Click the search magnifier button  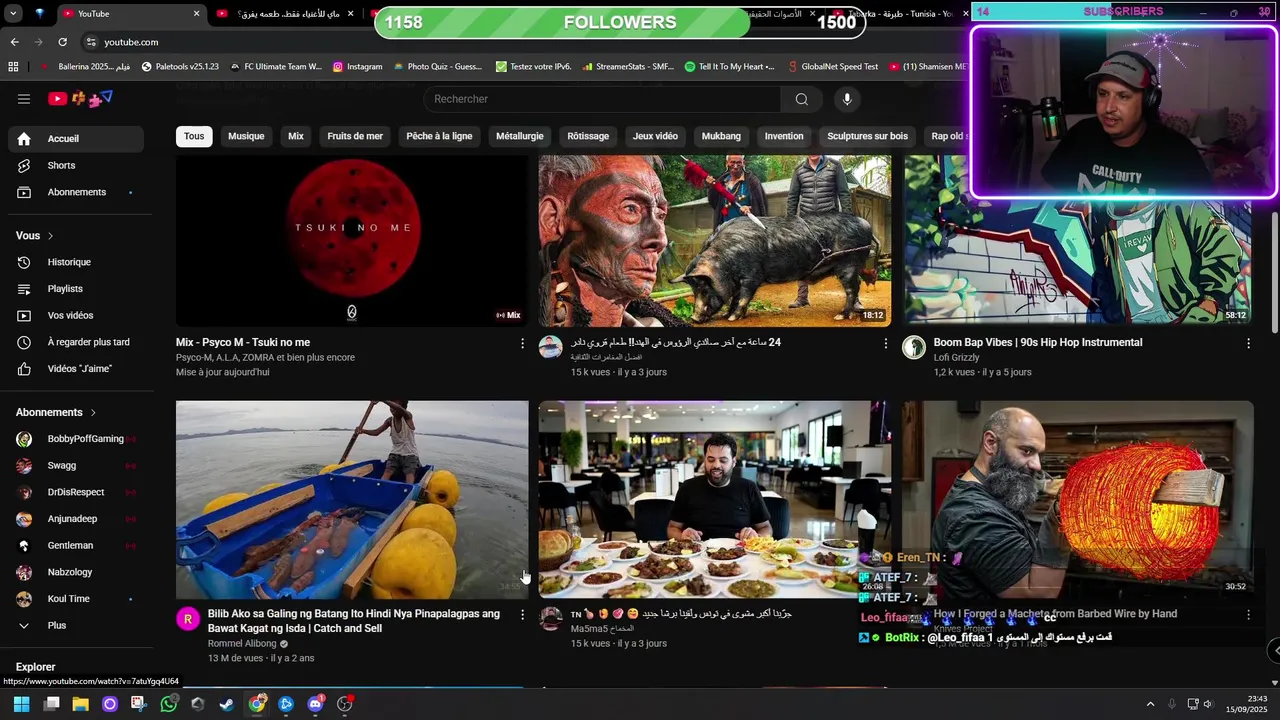[801, 99]
